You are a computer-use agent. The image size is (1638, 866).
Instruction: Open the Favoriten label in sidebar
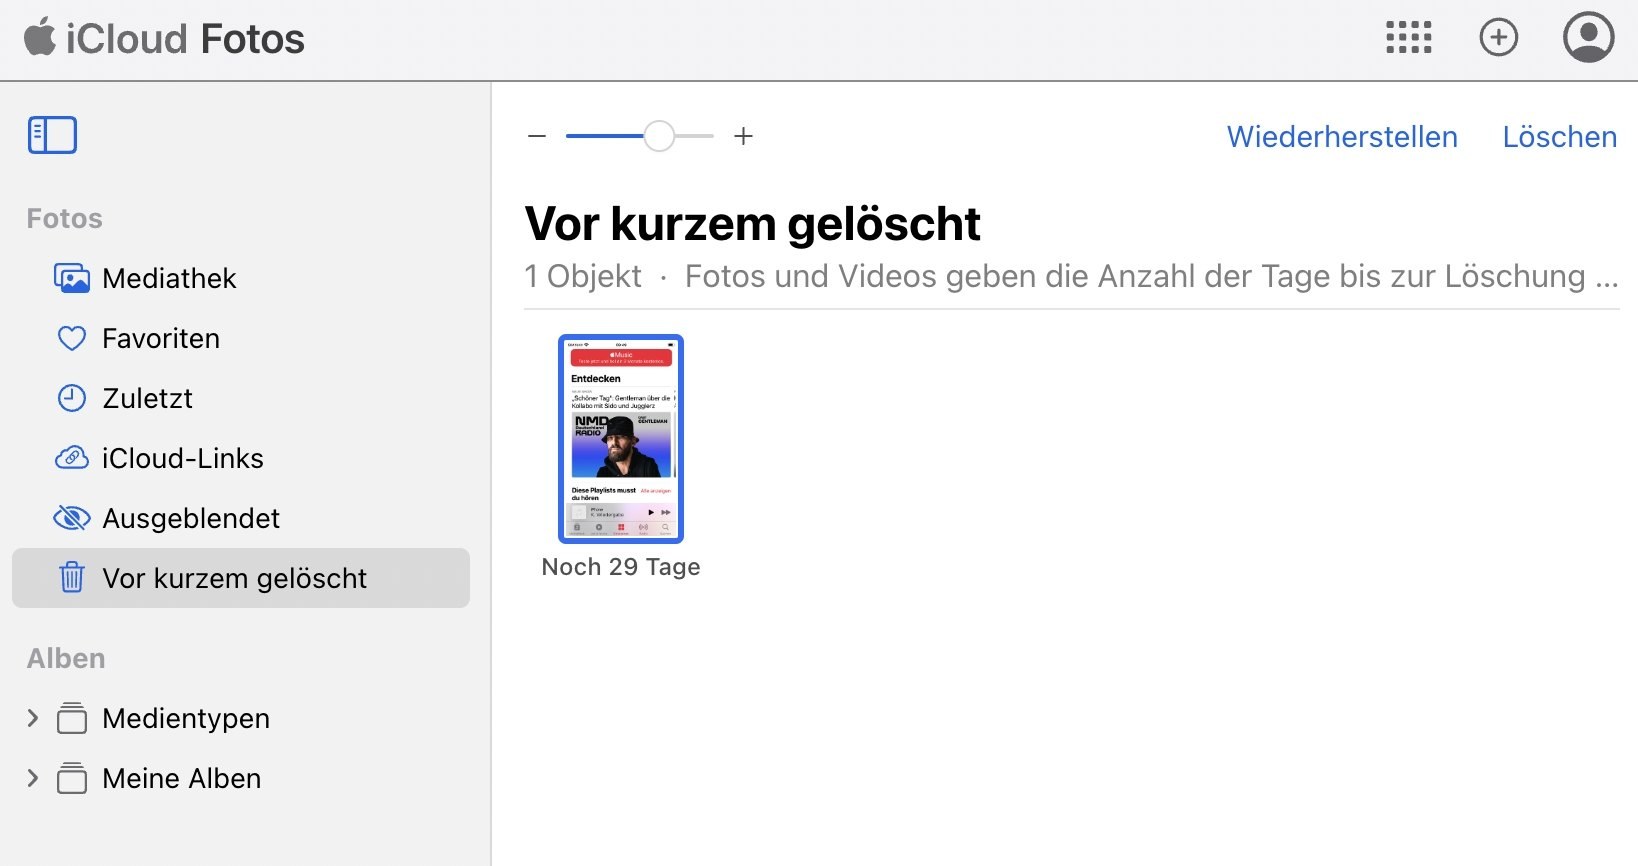161,338
